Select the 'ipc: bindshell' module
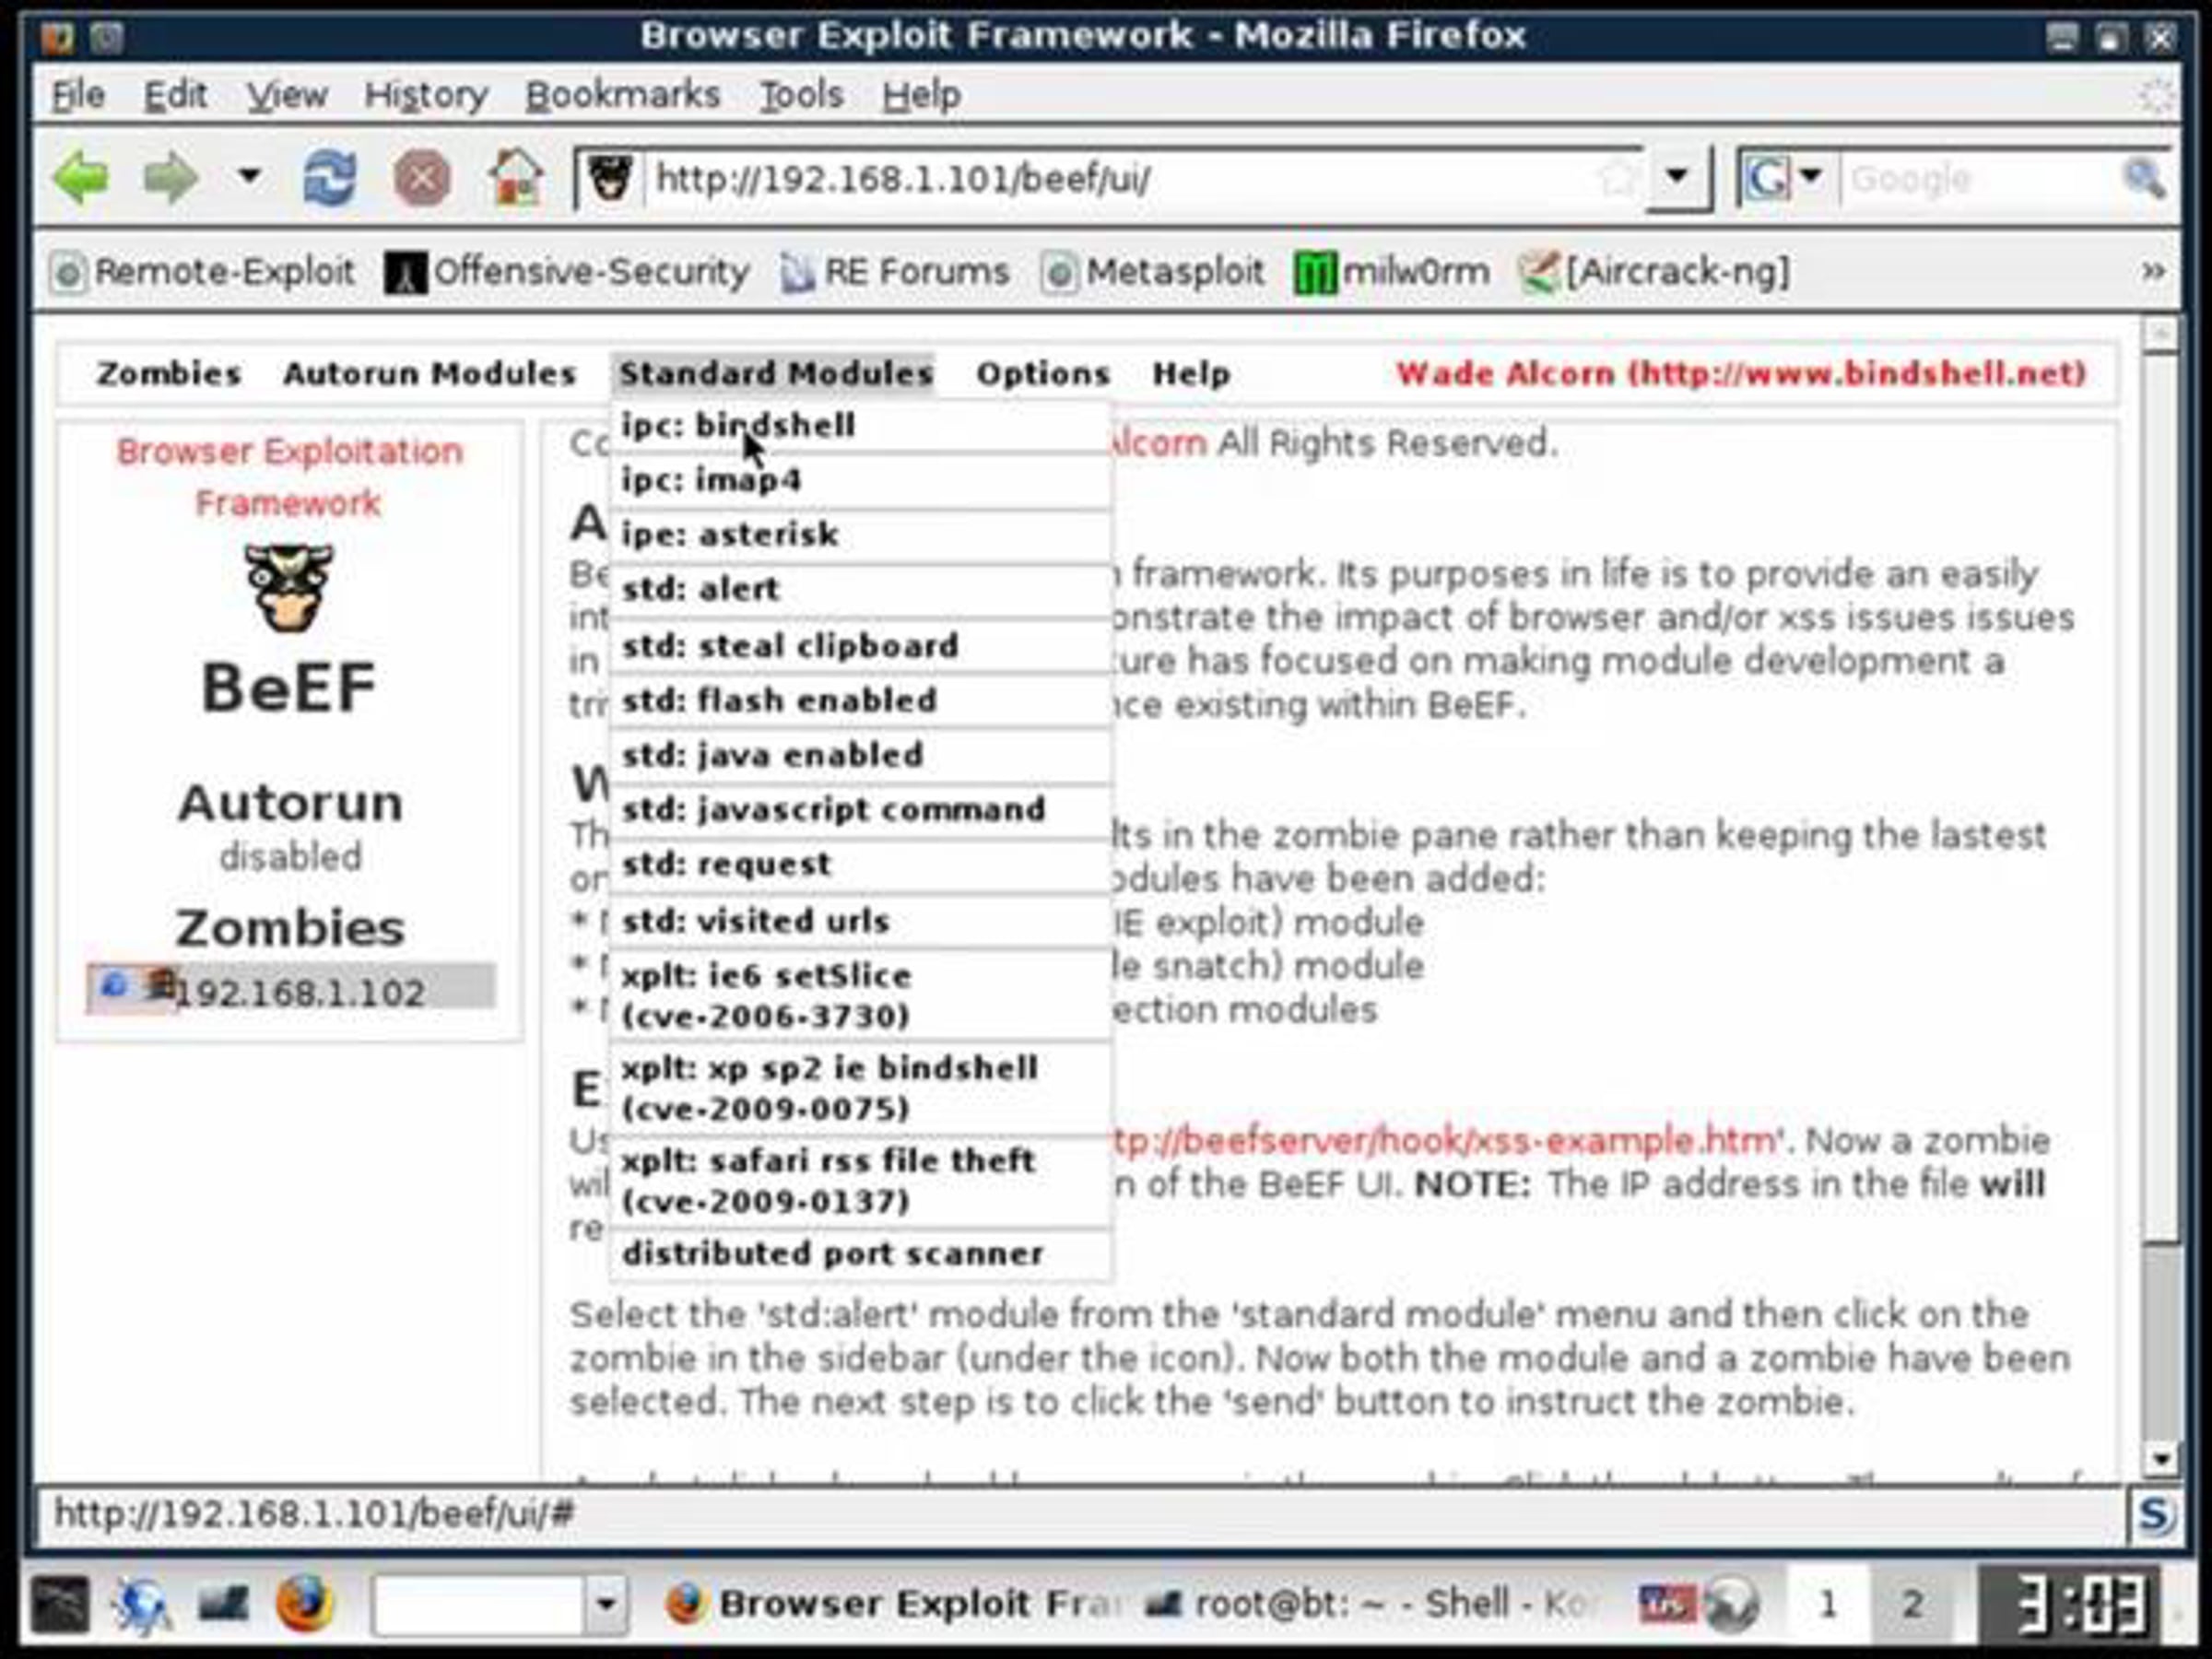 tap(860, 426)
